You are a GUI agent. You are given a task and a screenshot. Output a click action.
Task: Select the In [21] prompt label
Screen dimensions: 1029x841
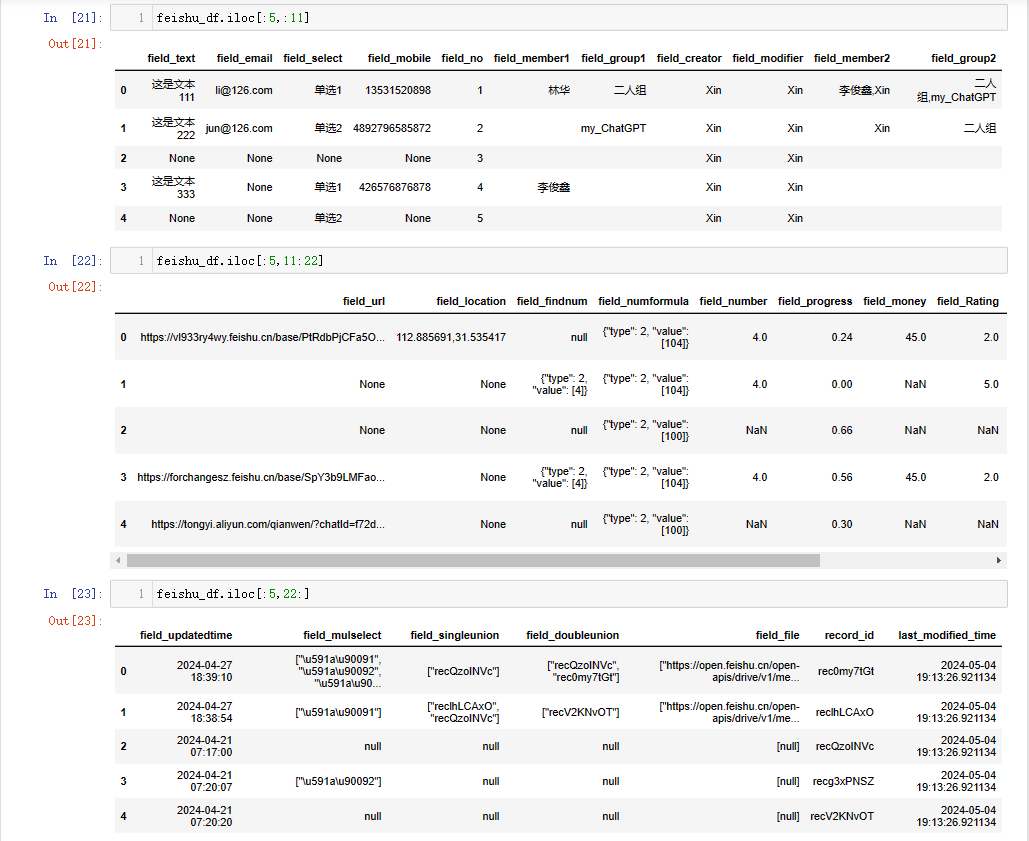[x=73, y=18]
